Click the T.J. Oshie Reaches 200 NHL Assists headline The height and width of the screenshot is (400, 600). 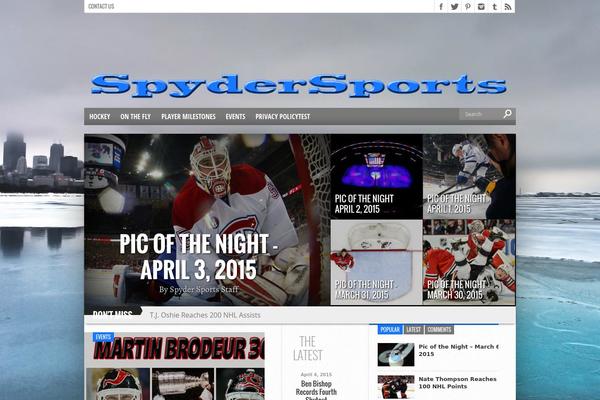click(205, 315)
